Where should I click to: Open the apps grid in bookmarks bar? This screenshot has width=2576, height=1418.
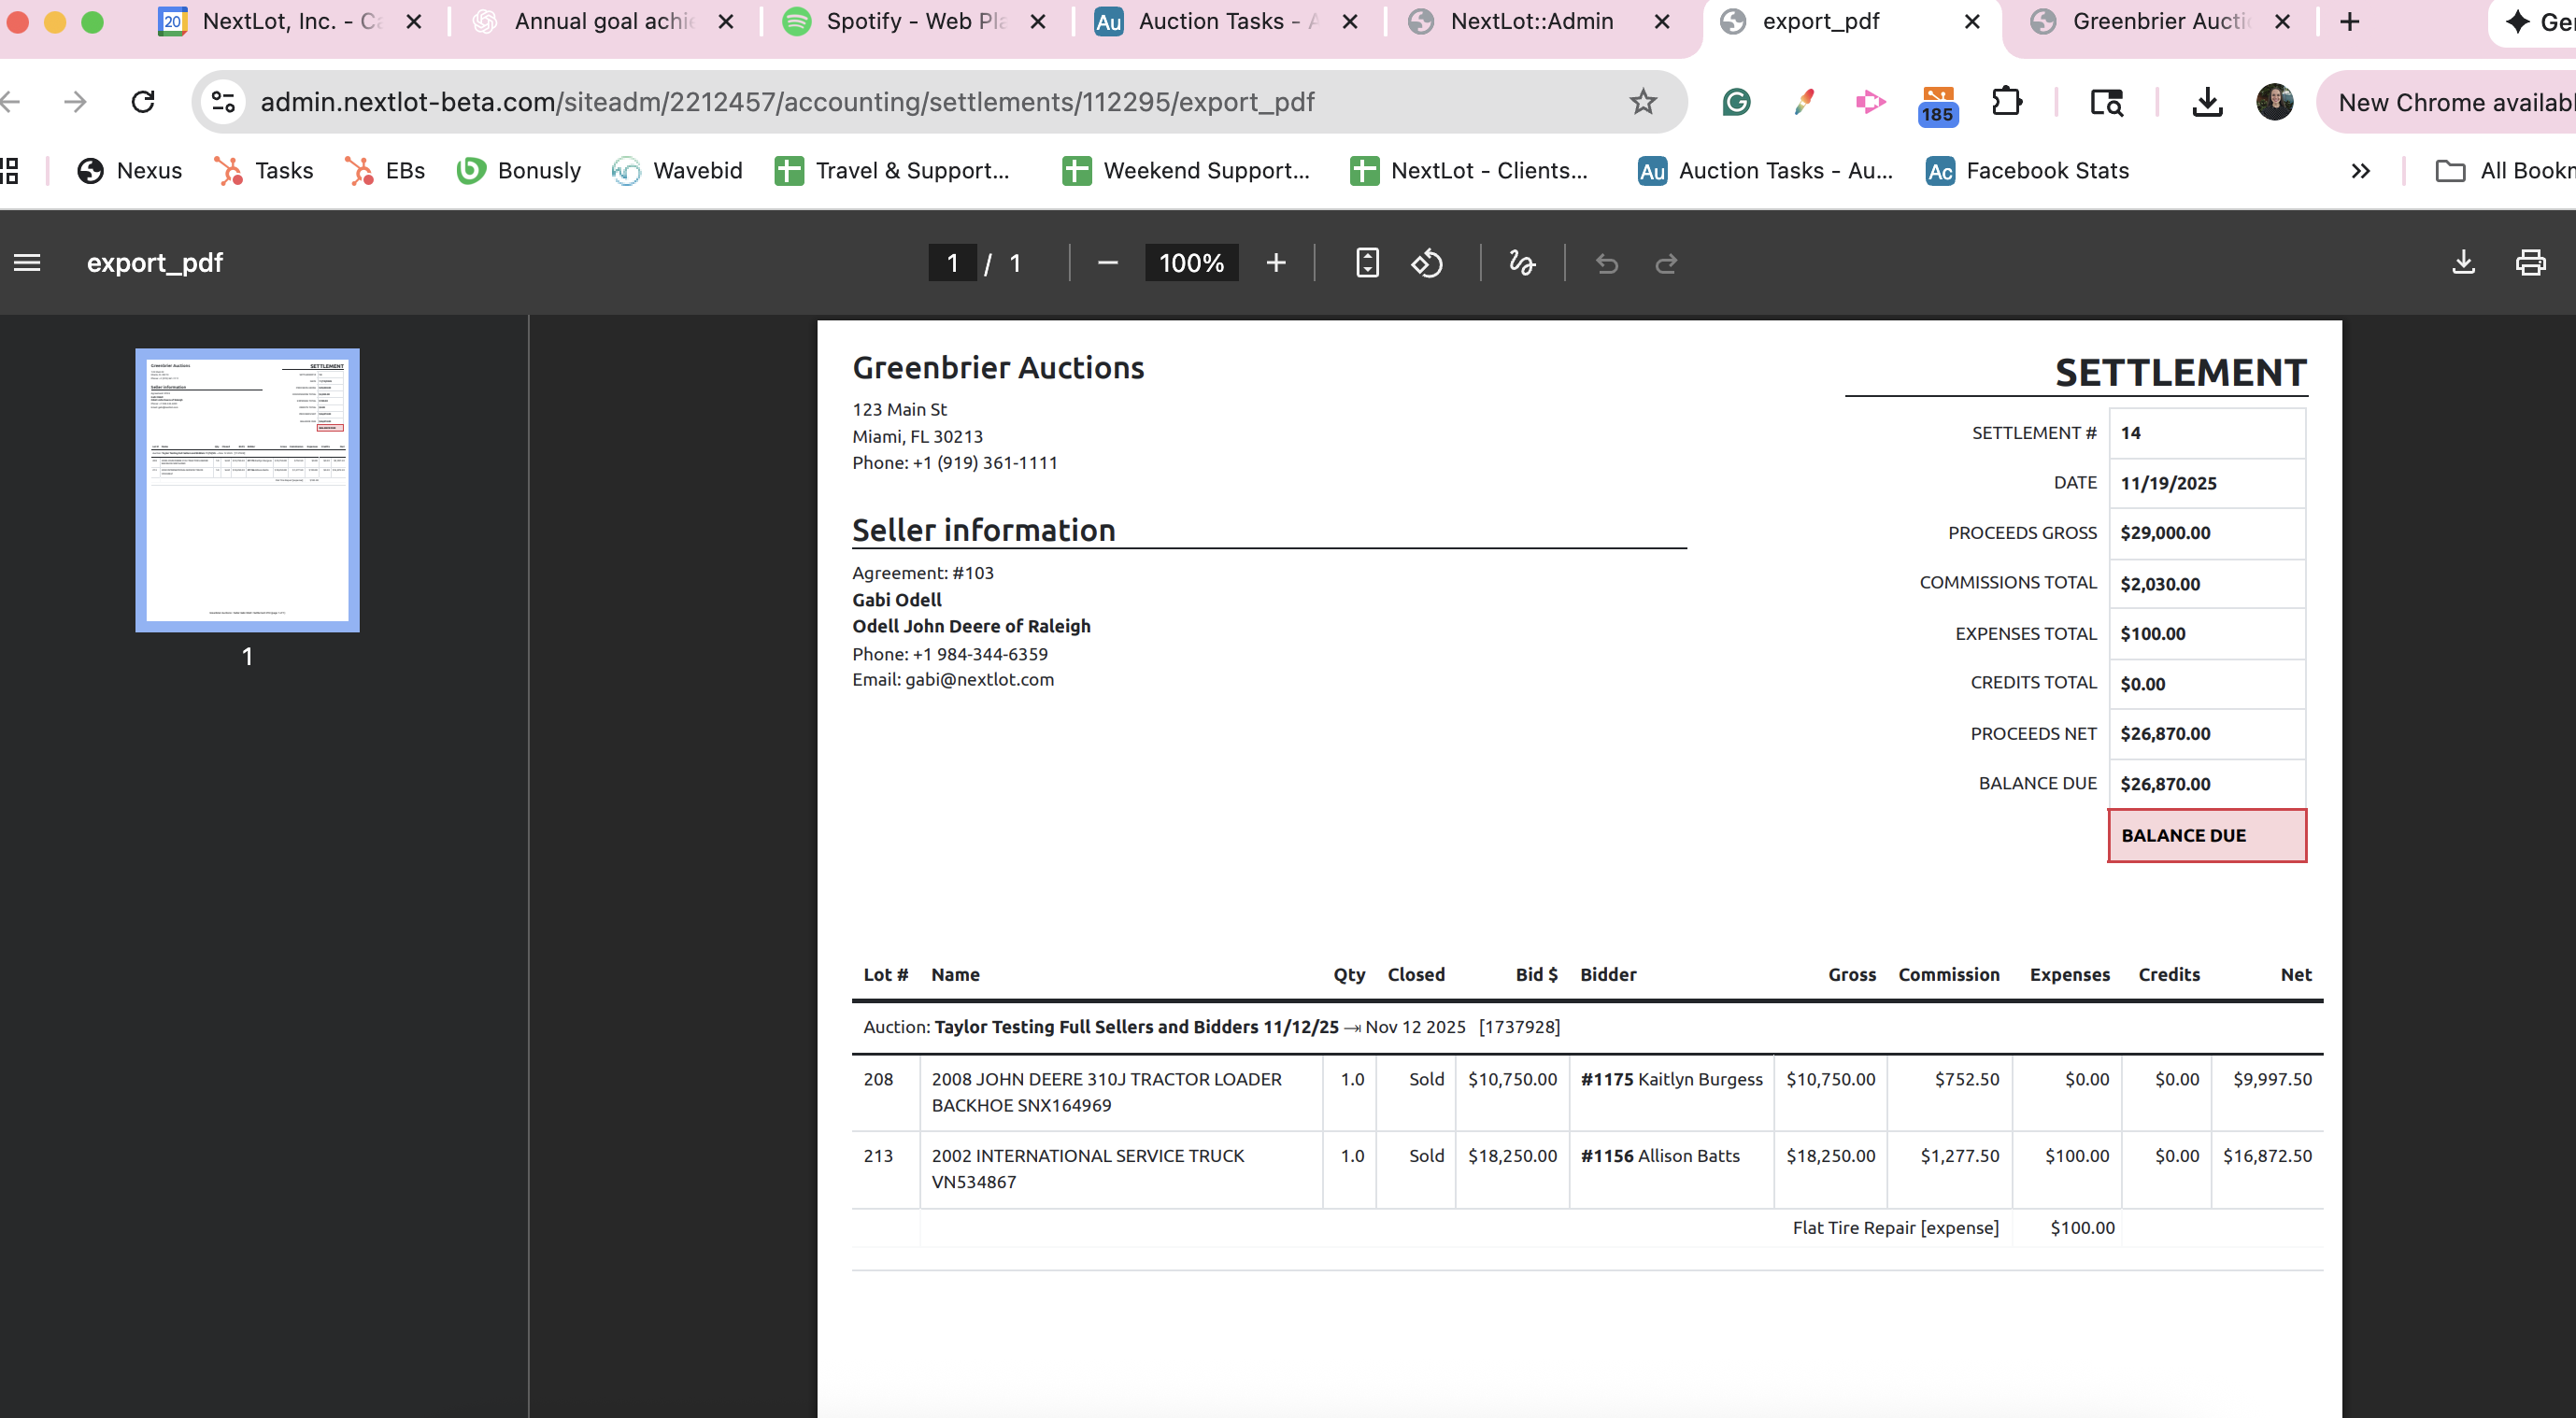click(9, 171)
